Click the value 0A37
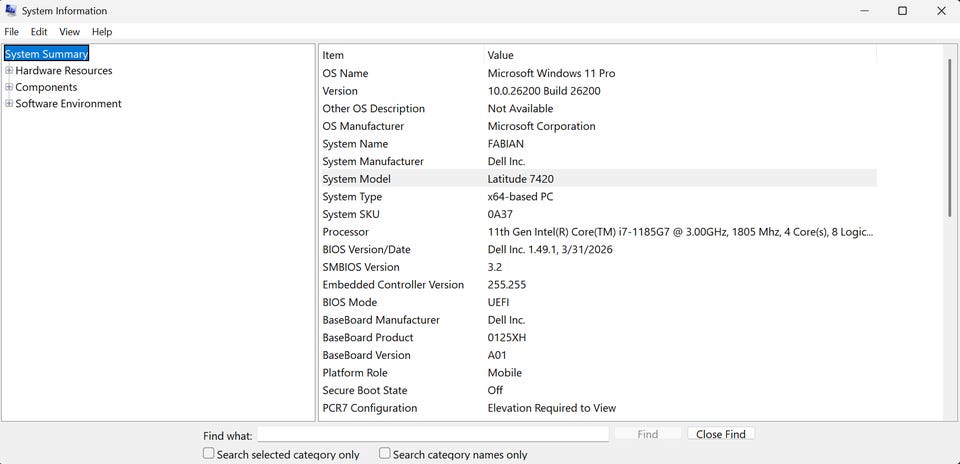Viewport: 960px width, 464px height. [500, 214]
